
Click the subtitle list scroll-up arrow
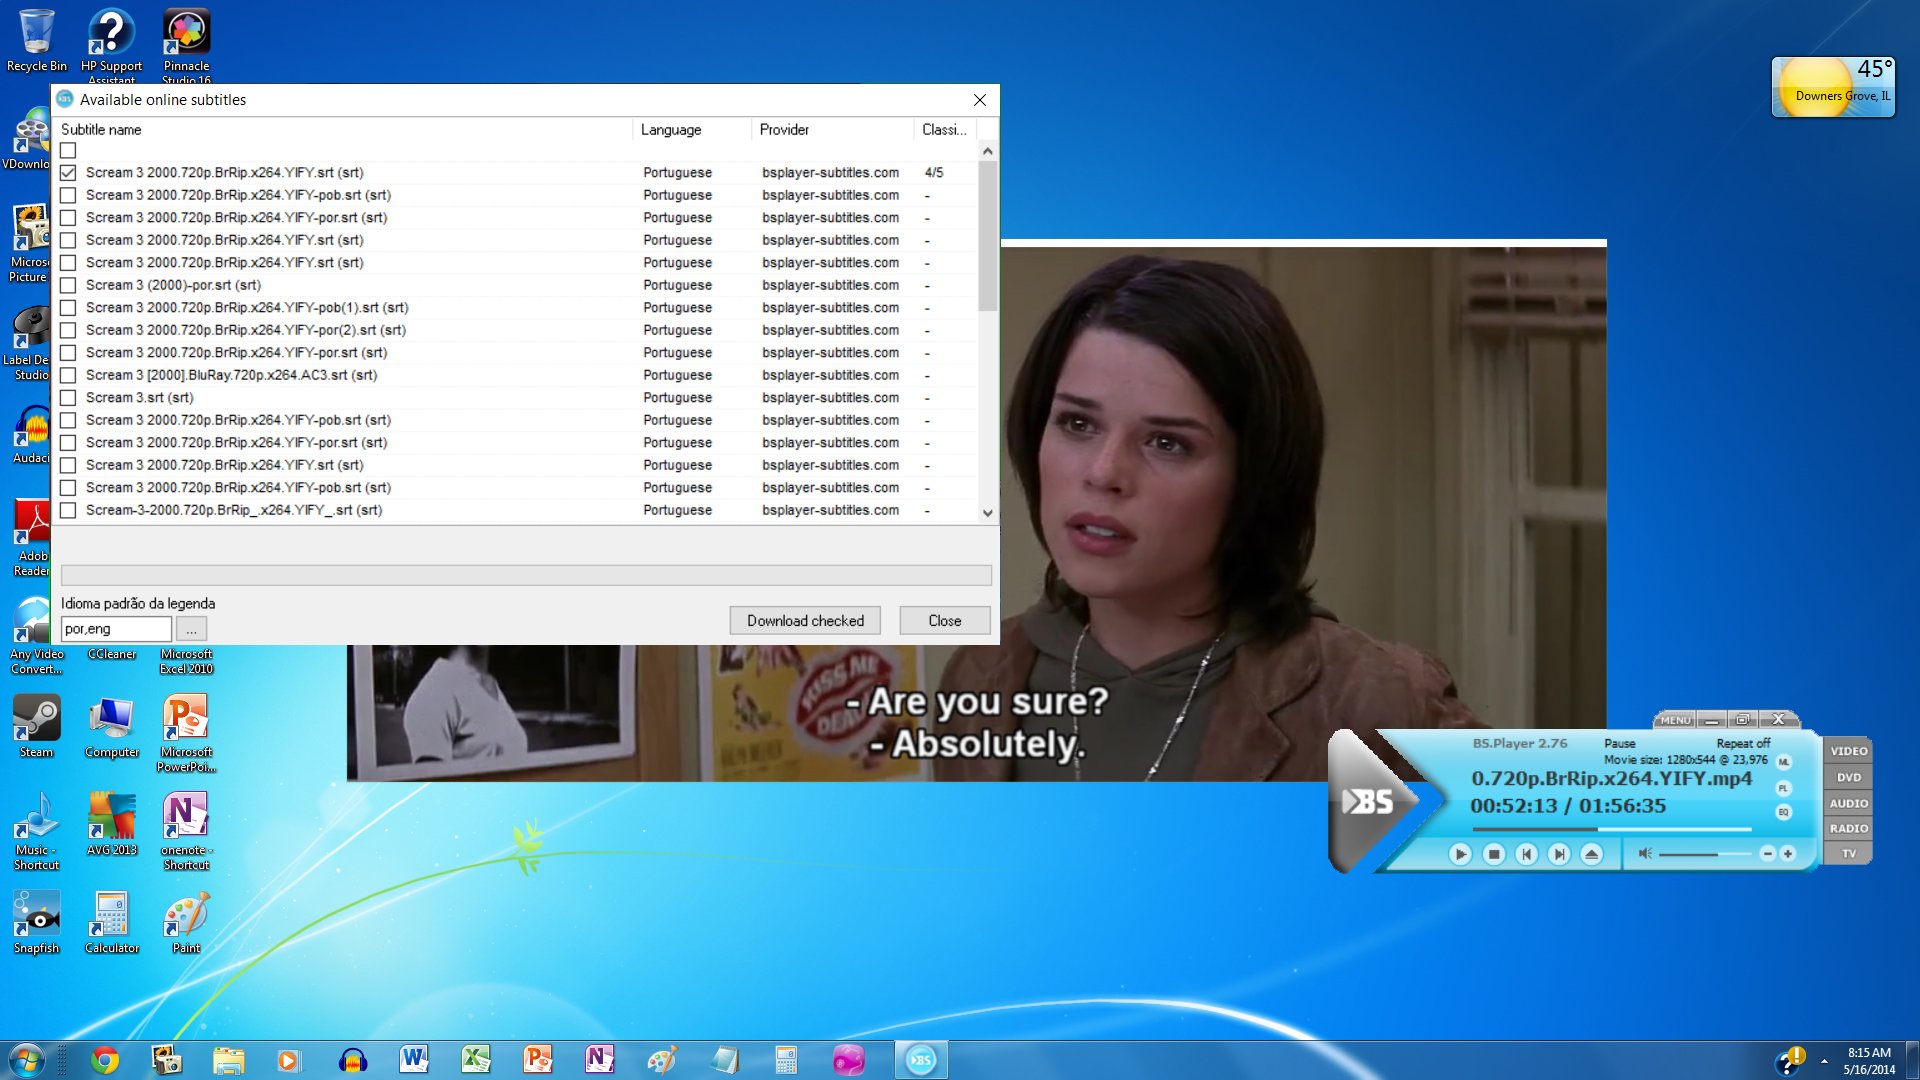click(x=988, y=151)
